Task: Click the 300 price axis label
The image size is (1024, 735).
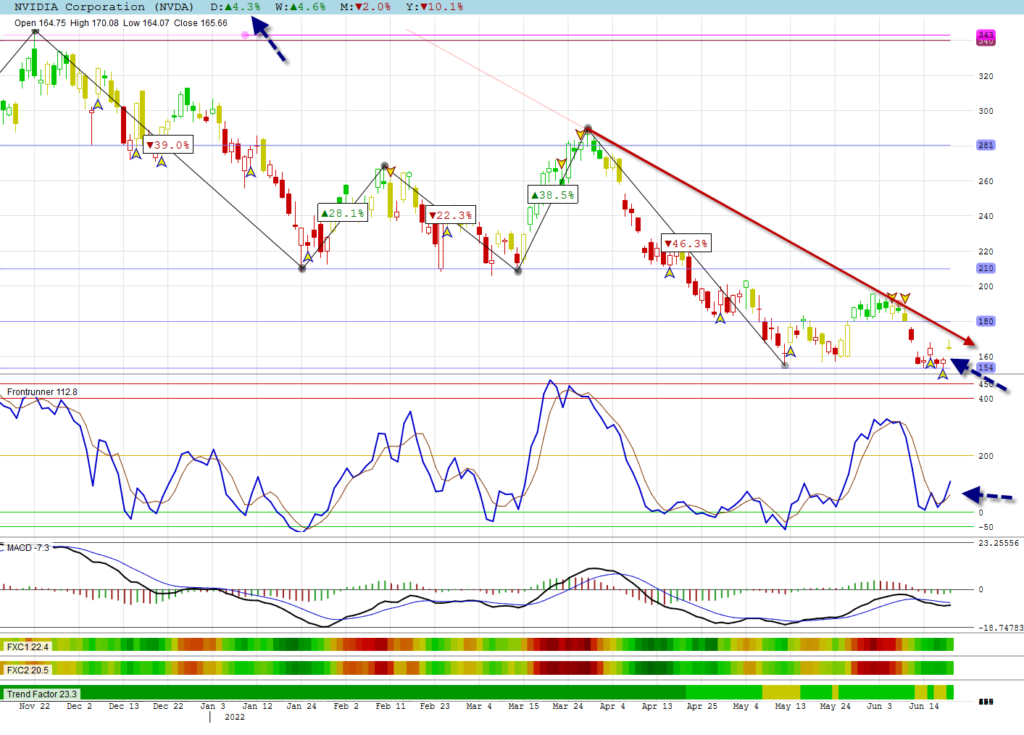Action: (985, 111)
